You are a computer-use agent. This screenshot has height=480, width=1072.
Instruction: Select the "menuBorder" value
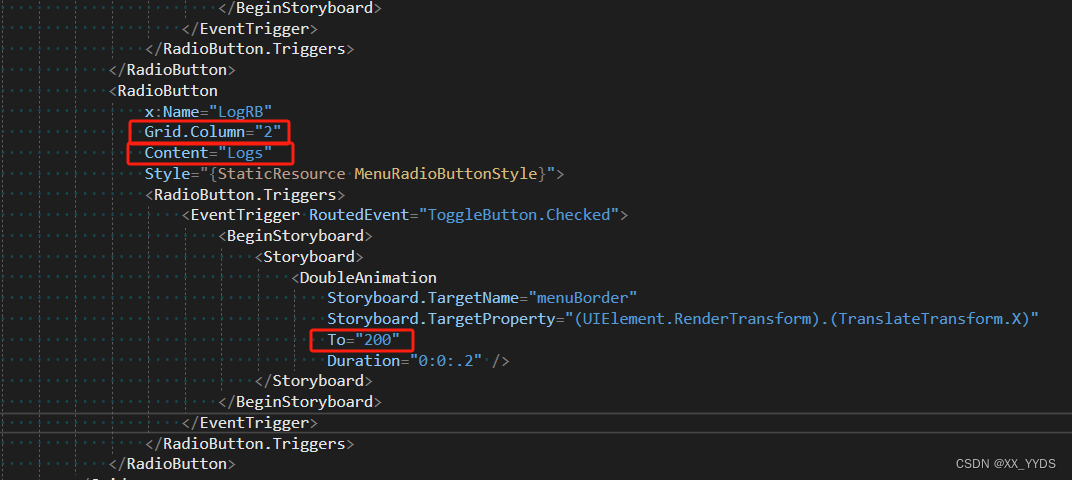582,298
